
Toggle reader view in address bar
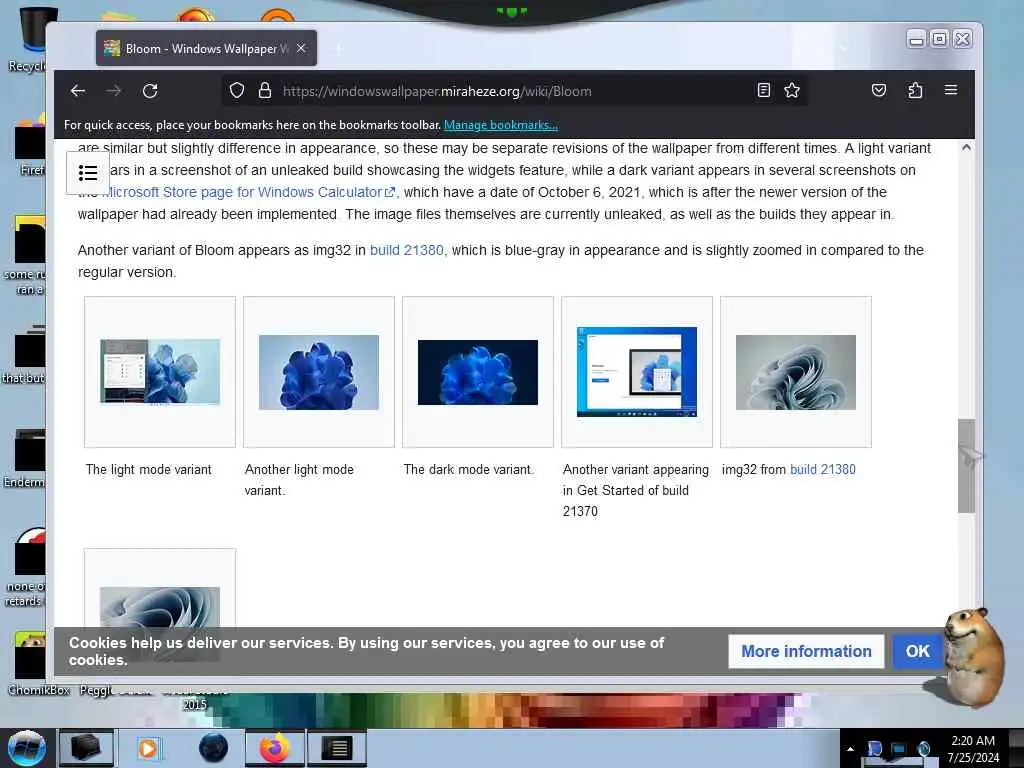click(763, 90)
